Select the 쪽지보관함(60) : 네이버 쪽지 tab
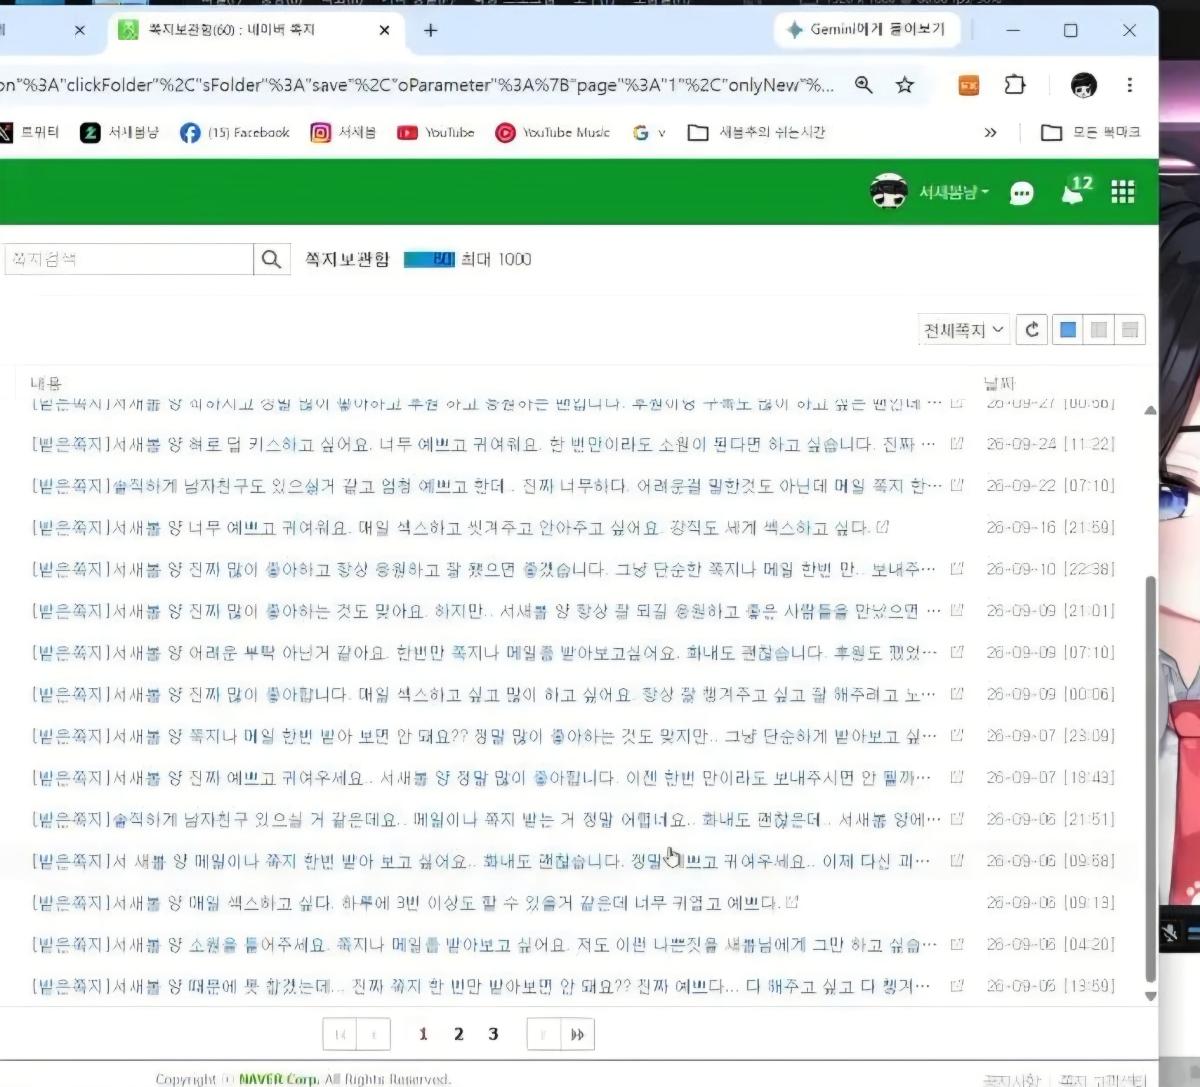Screen dimensions: 1200x1087 254,30
